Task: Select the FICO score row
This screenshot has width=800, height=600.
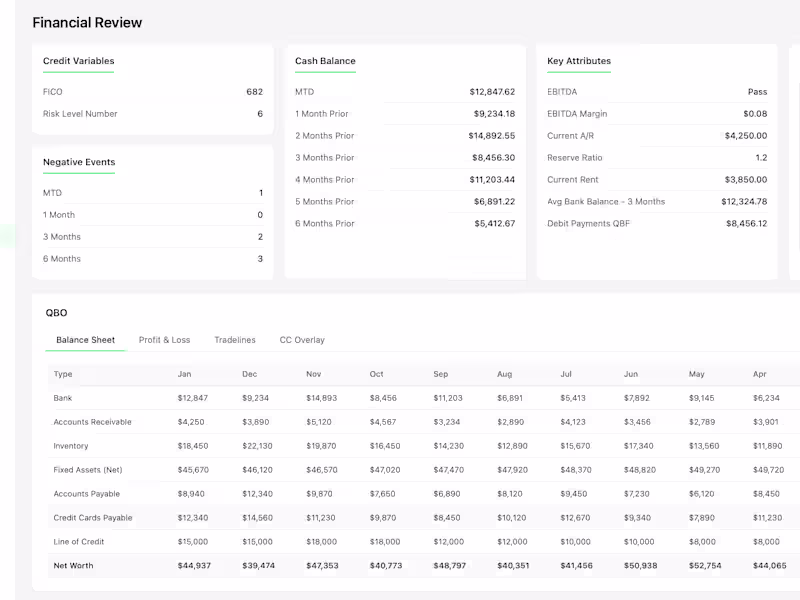Action: 153,92
